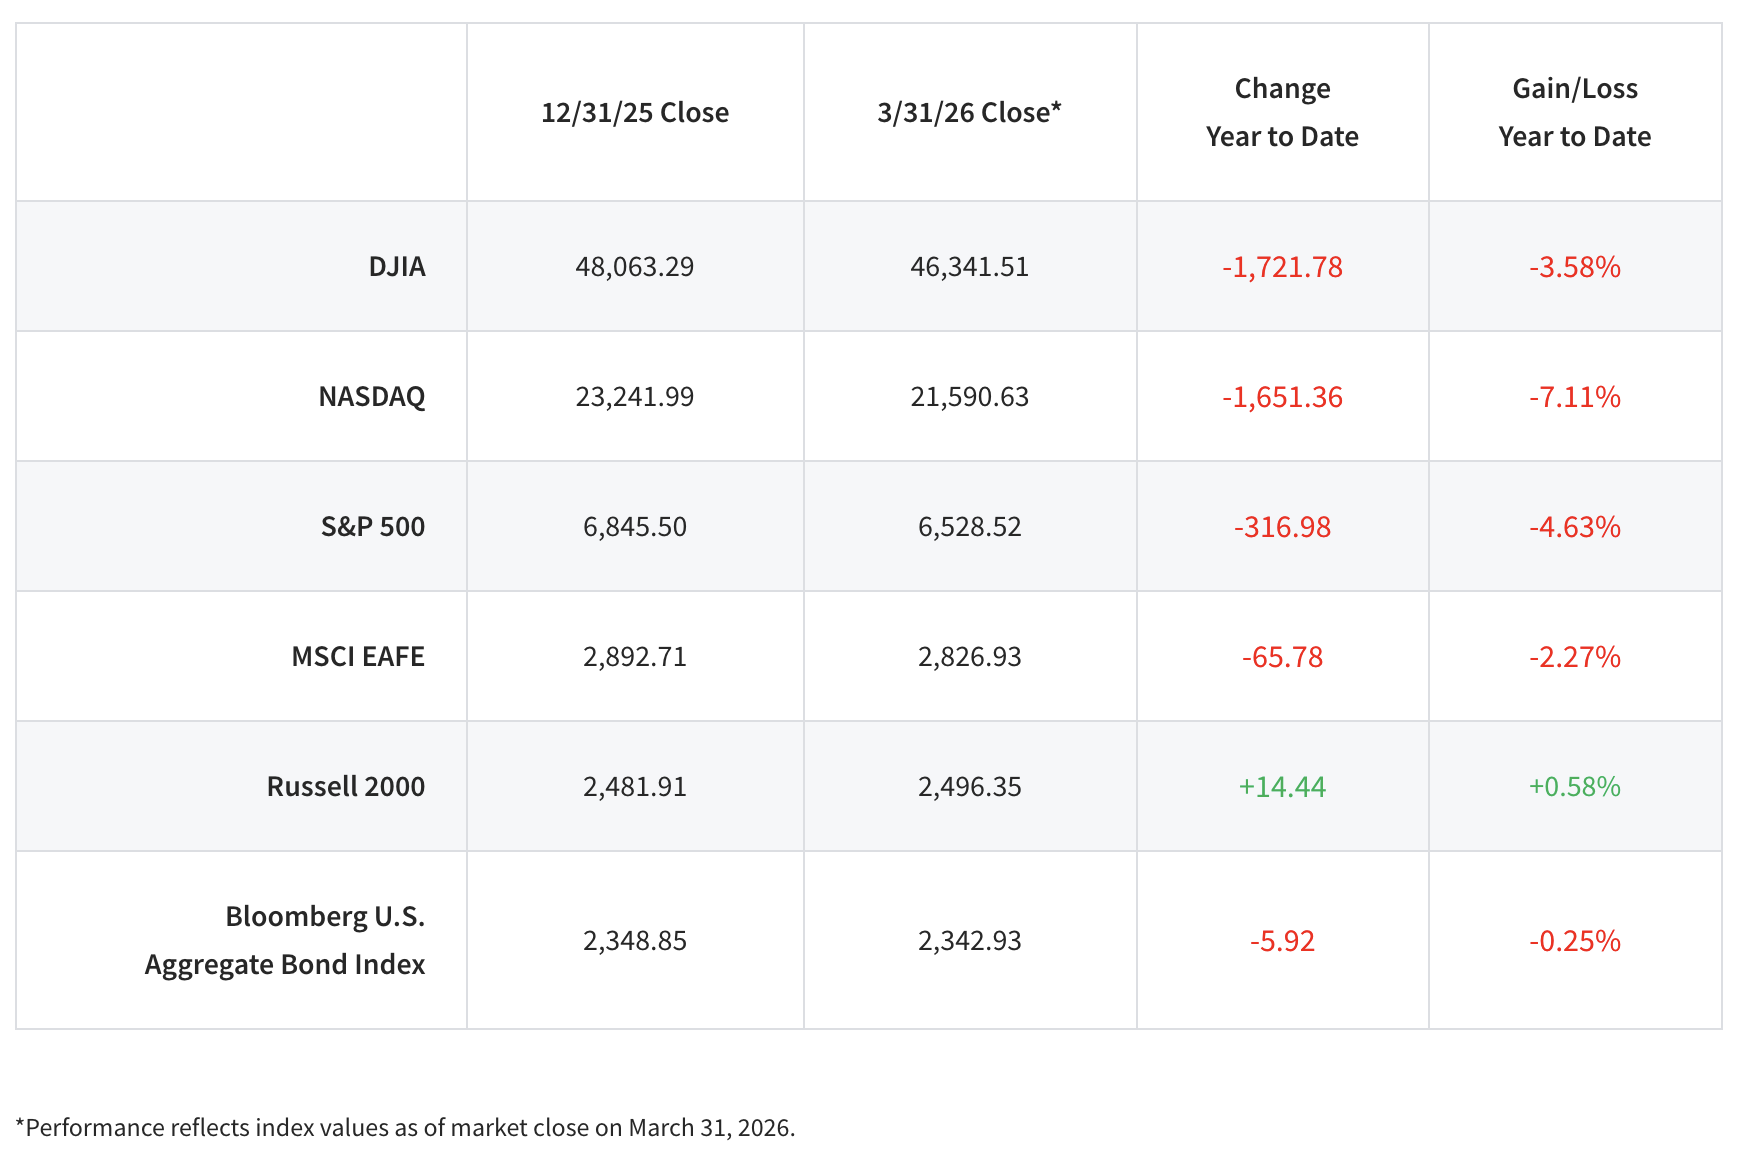Click the NASDAQ 21,590.63 value

tap(969, 397)
